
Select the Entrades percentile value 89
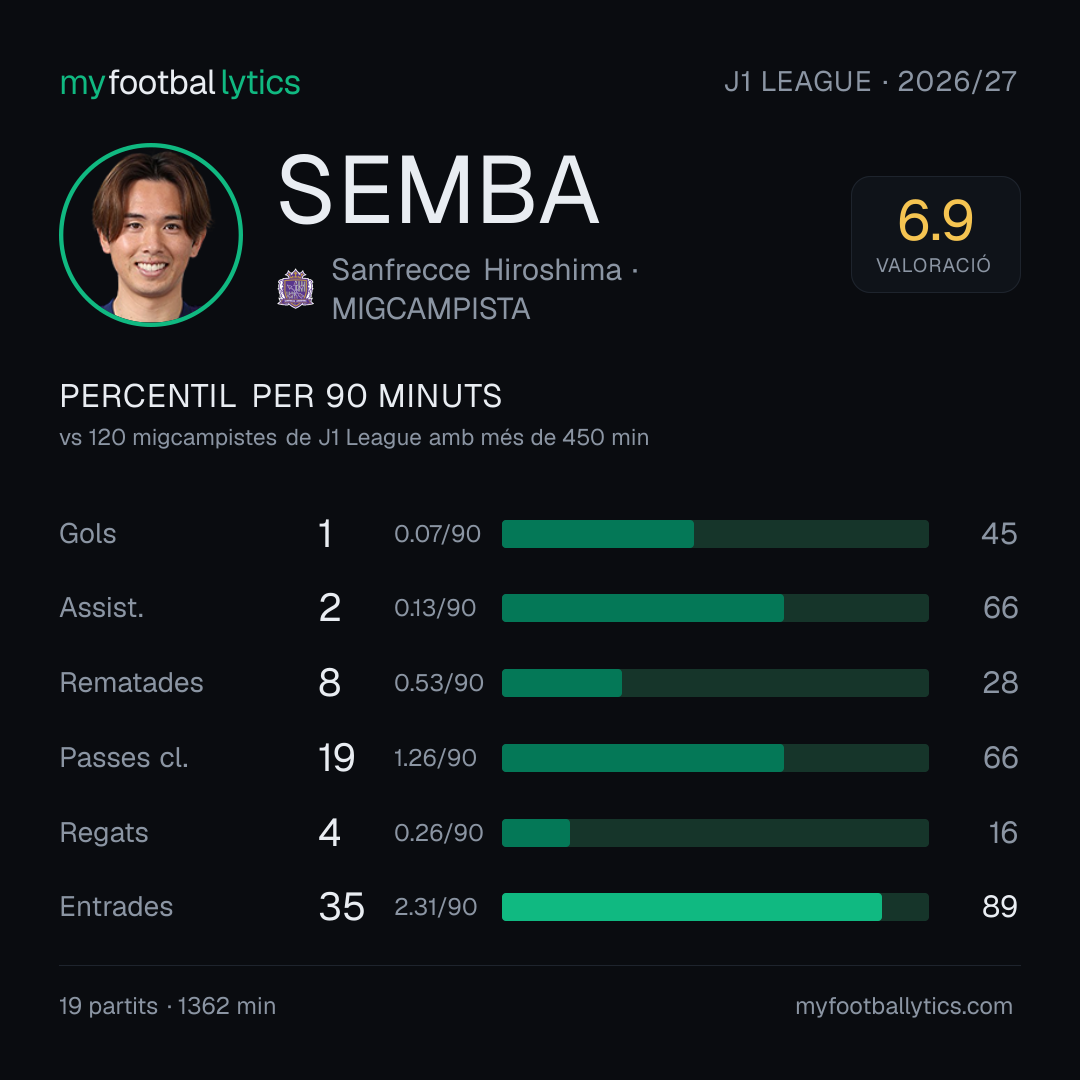click(999, 906)
